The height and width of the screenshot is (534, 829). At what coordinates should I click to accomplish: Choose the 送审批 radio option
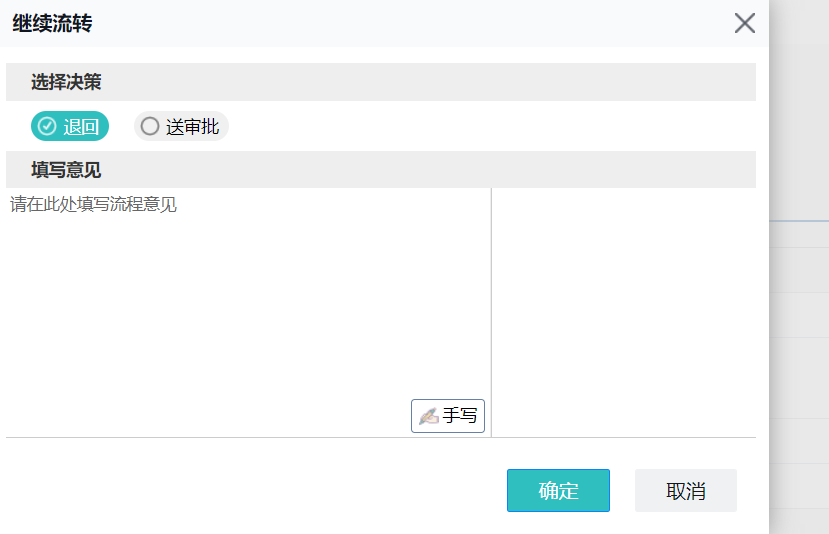click(x=181, y=127)
